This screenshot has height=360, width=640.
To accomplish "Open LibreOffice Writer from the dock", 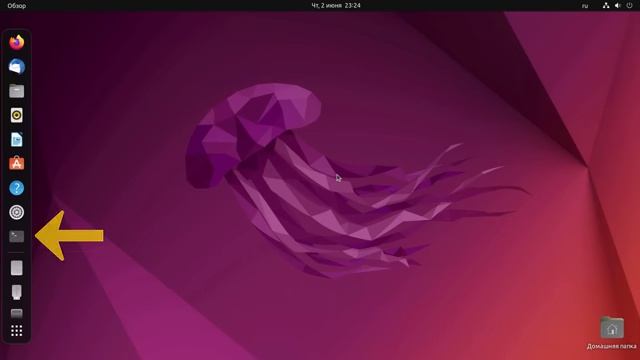I will 17,140.
